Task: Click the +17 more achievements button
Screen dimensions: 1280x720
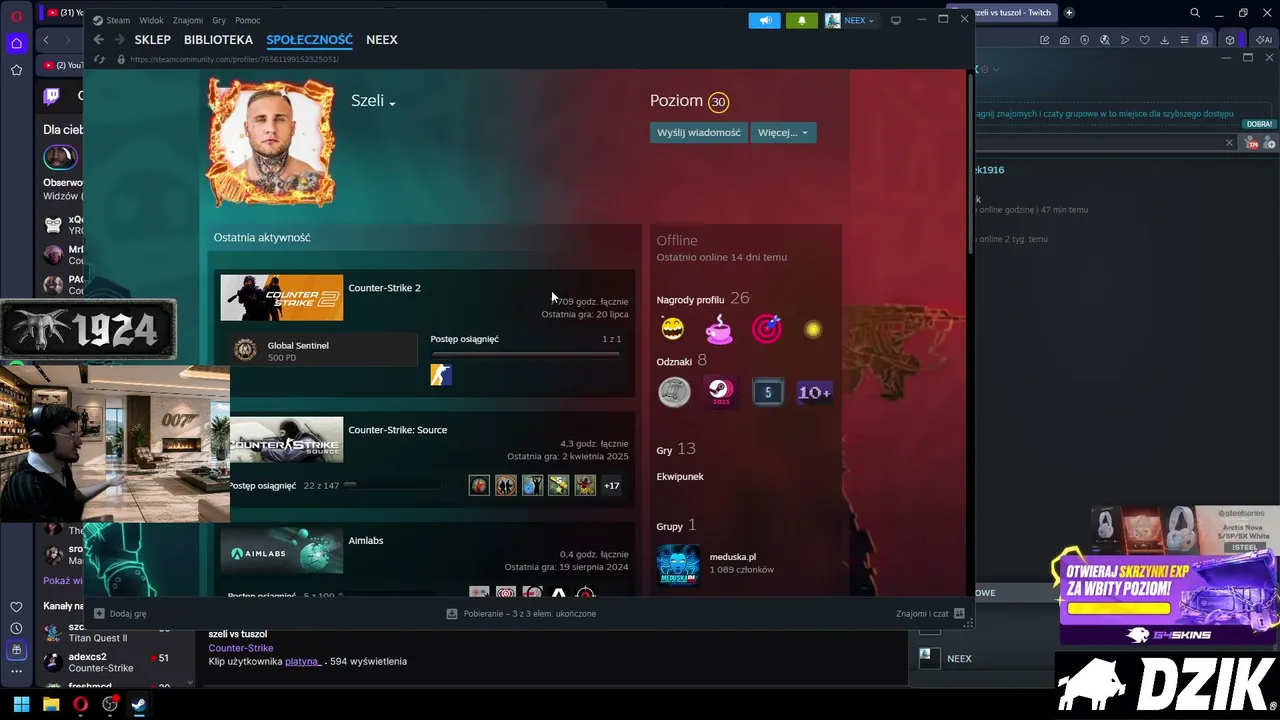Action: 611,486
